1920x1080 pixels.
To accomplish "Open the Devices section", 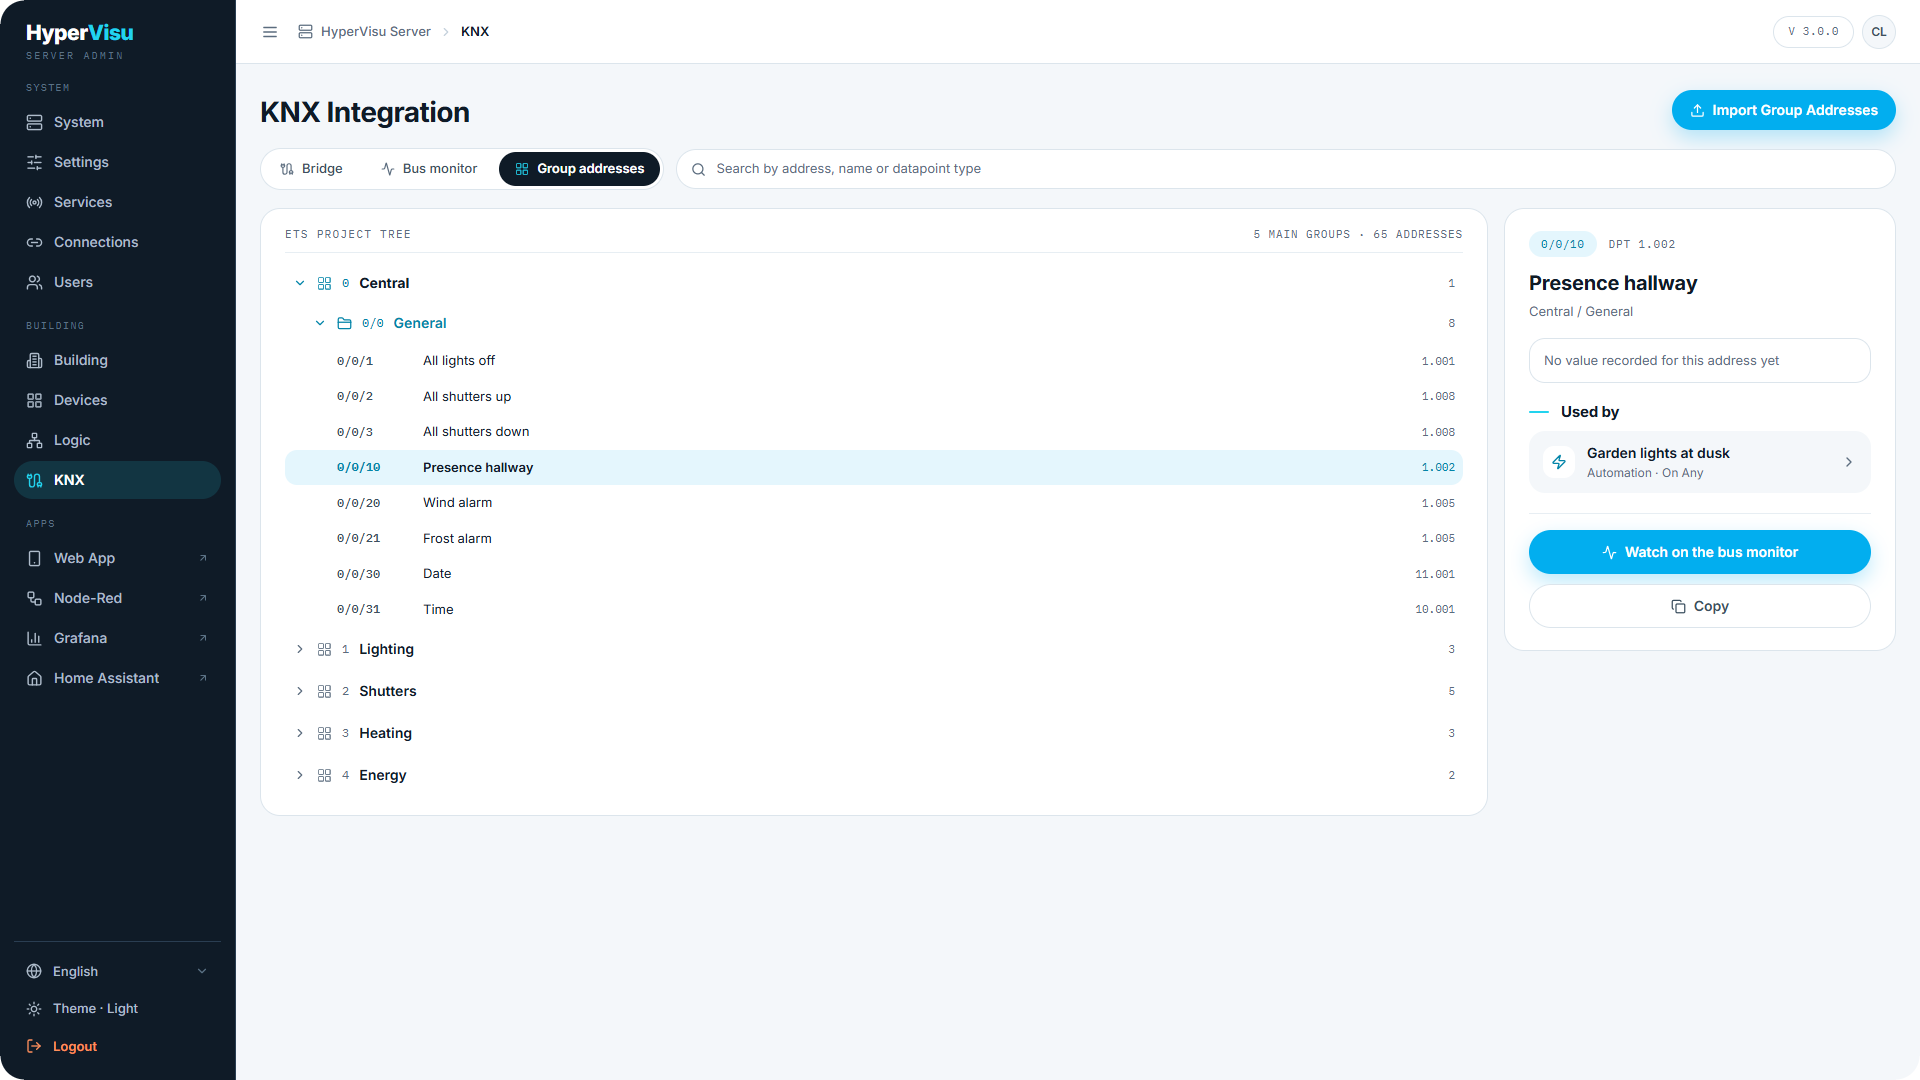I will click(x=118, y=400).
